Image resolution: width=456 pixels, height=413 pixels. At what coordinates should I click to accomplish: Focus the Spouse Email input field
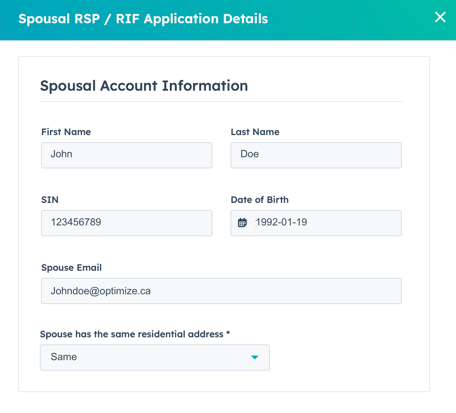pyautogui.click(x=221, y=291)
